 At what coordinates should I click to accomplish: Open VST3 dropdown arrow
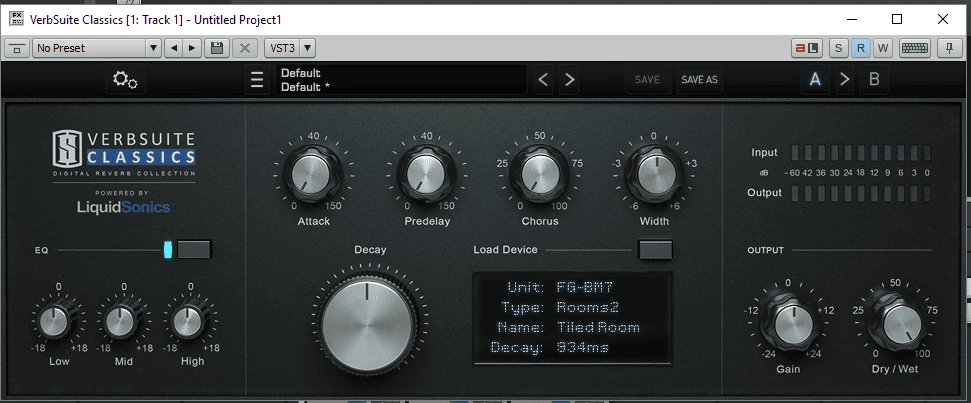tap(308, 48)
